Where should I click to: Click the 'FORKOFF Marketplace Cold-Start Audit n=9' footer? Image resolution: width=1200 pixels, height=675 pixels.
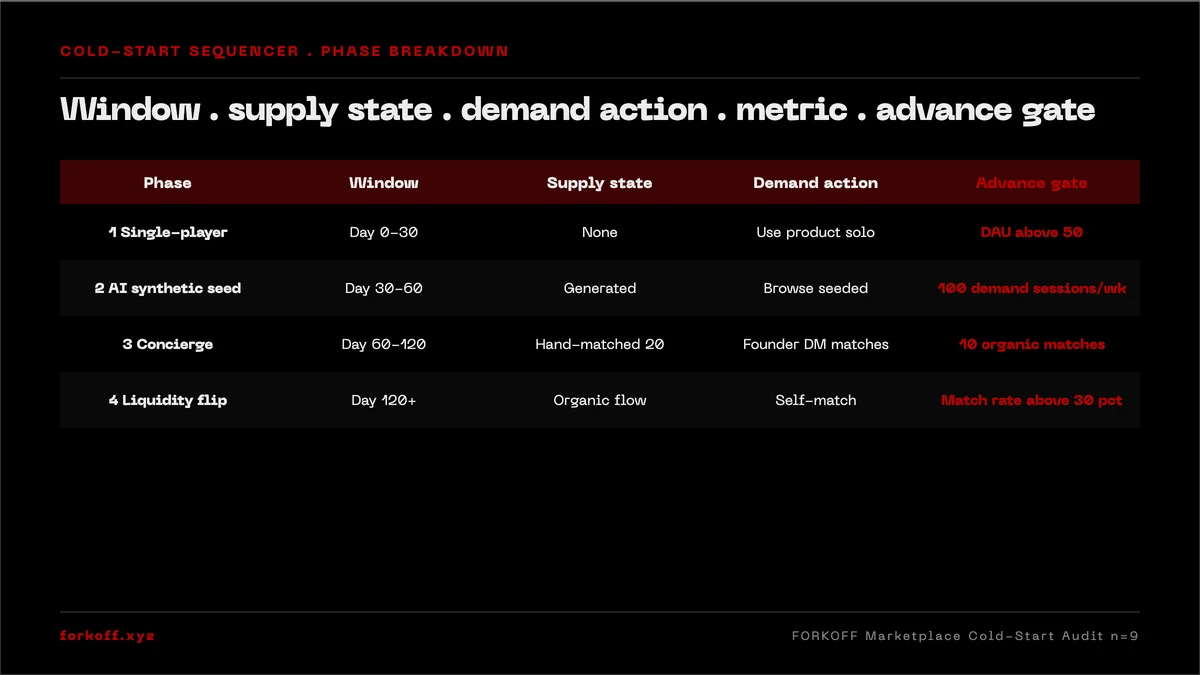(x=965, y=636)
